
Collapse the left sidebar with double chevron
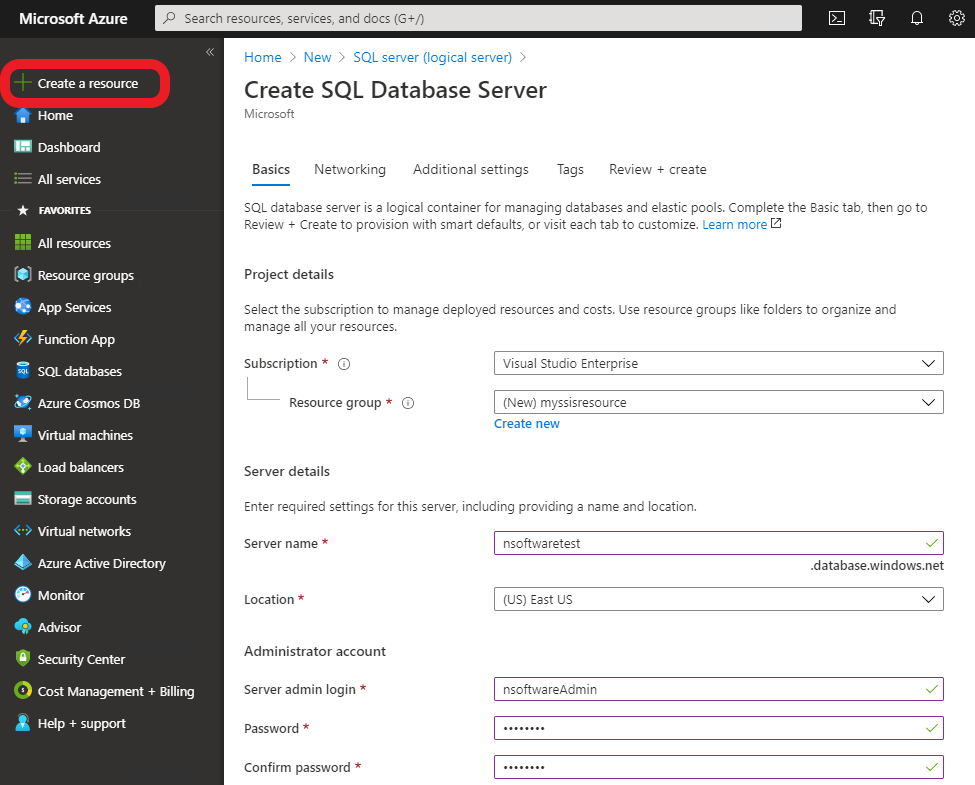click(210, 52)
